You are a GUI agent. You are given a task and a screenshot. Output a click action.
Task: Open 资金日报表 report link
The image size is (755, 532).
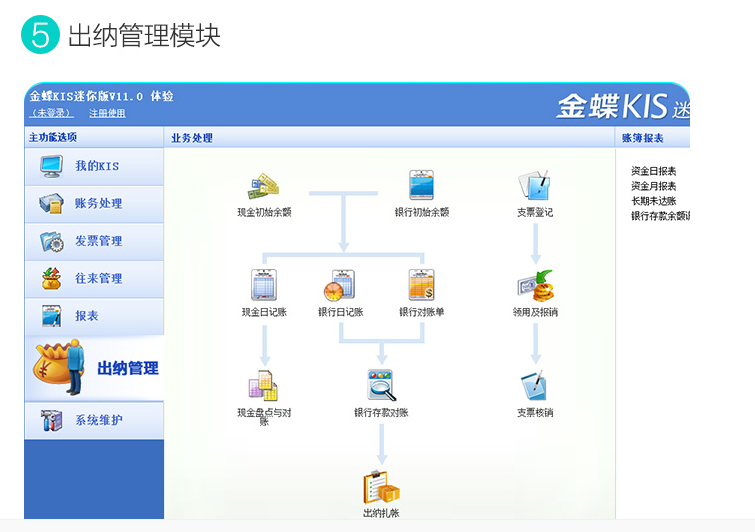pos(653,172)
